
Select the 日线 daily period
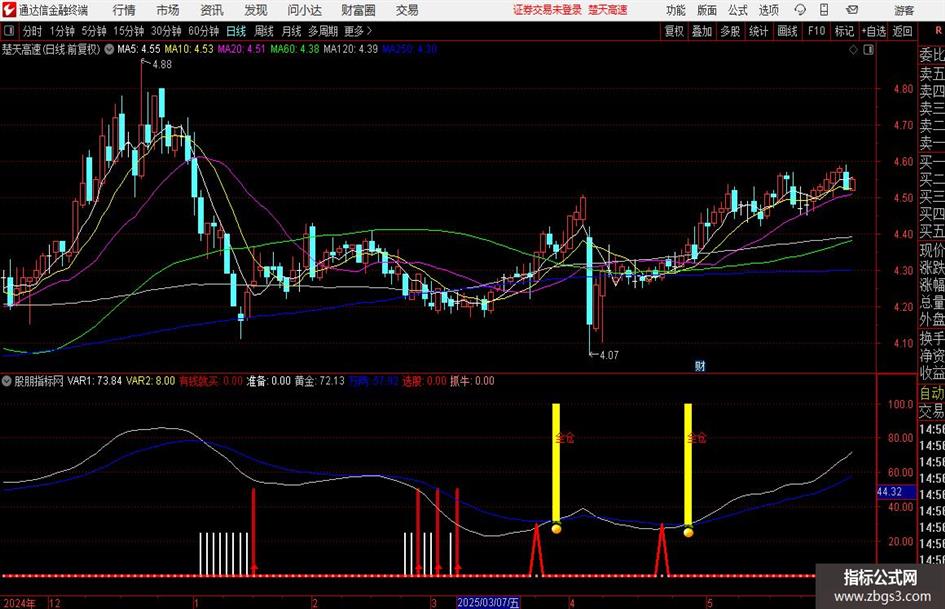(x=236, y=31)
